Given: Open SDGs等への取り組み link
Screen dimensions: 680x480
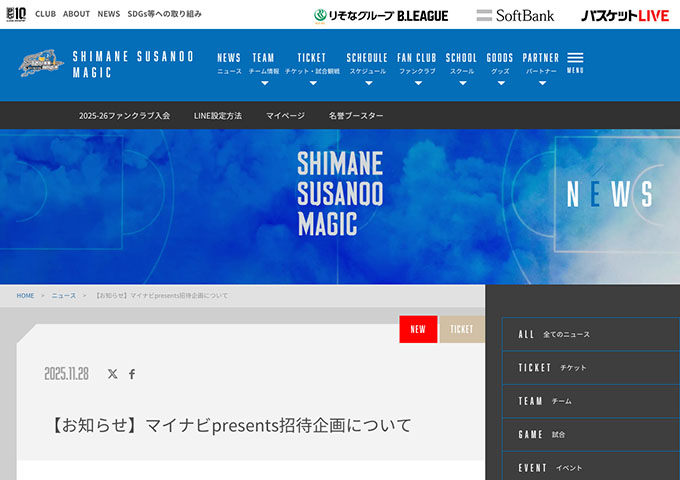Looking at the screenshot, I should (164, 14).
